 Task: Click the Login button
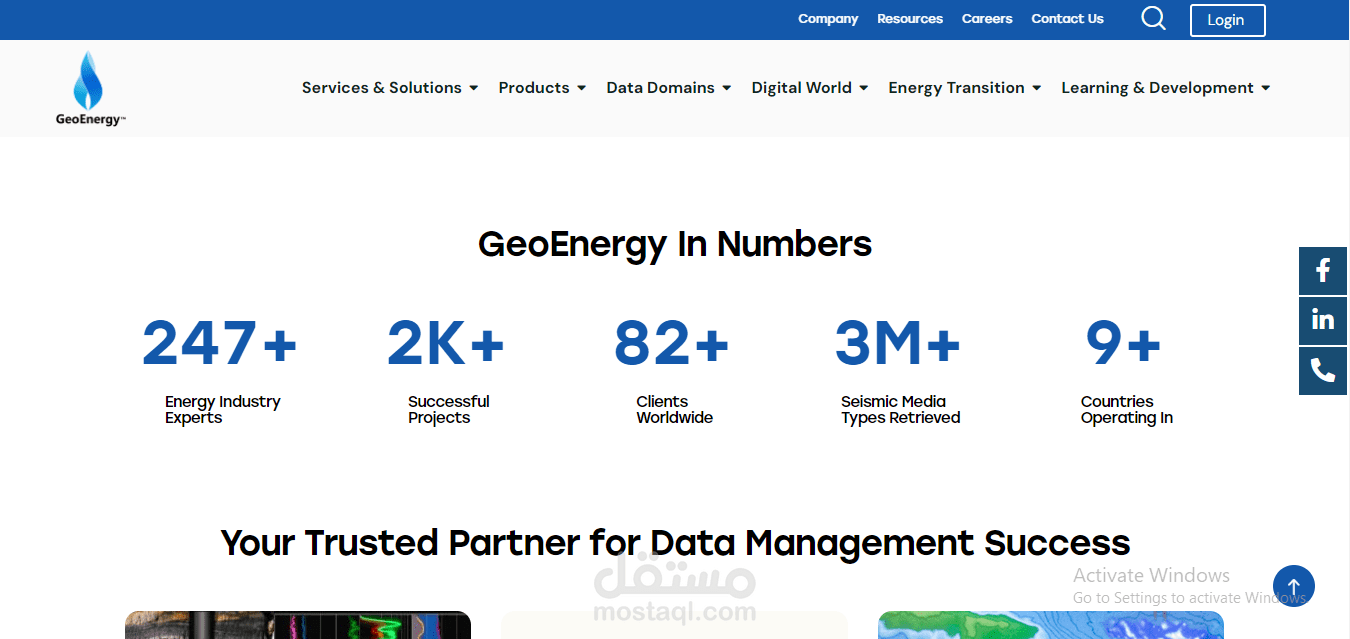pos(1227,20)
